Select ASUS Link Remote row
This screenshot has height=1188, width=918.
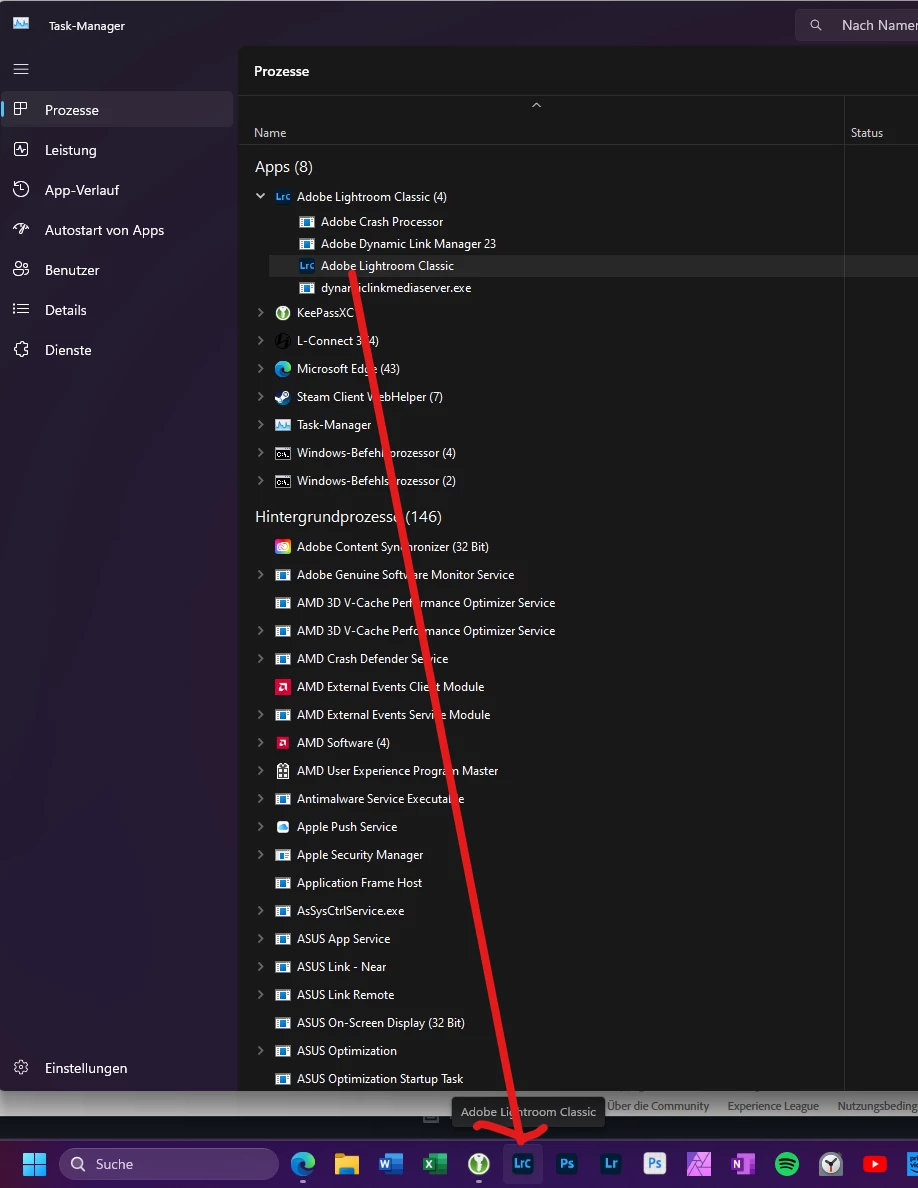tap(345, 996)
